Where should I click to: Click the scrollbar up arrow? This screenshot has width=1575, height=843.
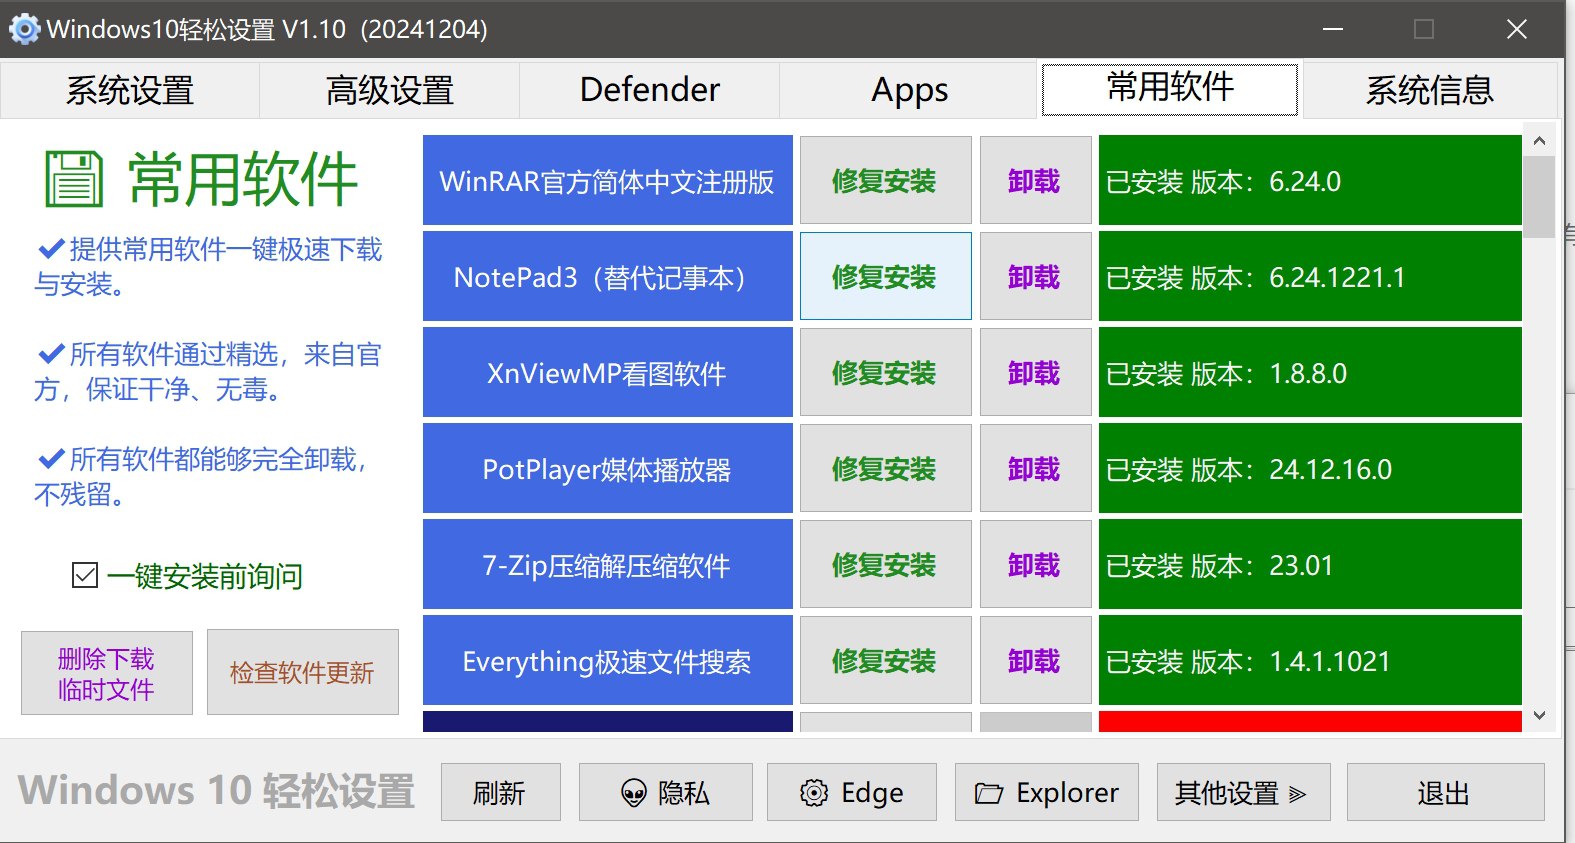(x=1539, y=141)
